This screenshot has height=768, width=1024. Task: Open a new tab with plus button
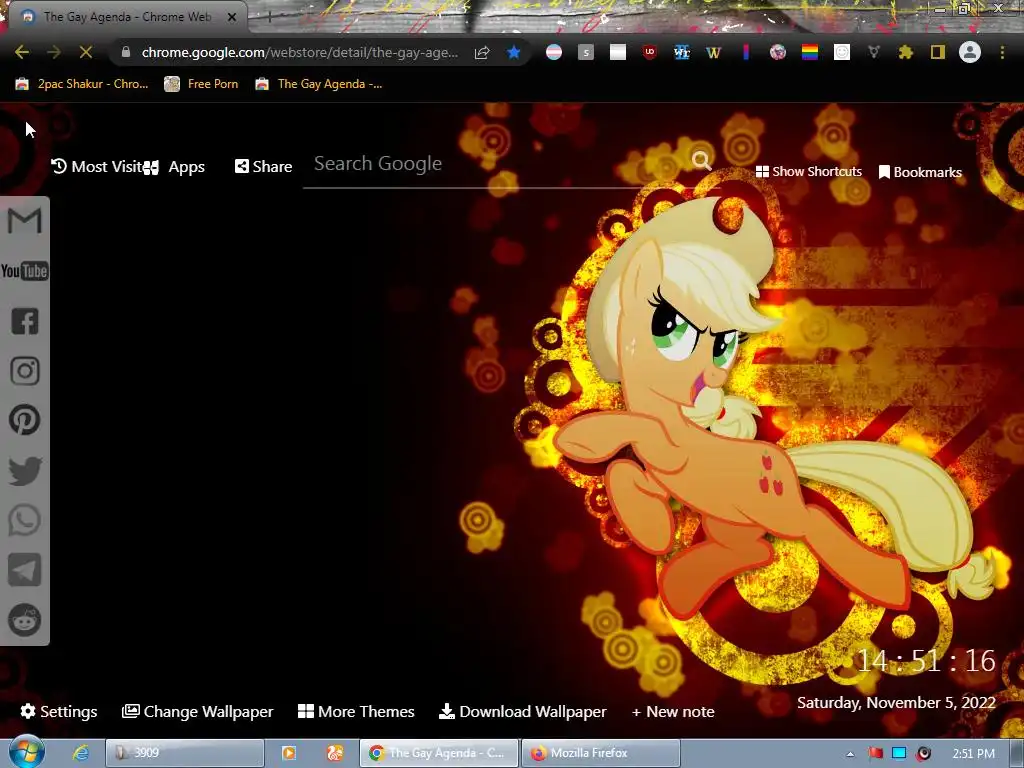click(x=269, y=17)
